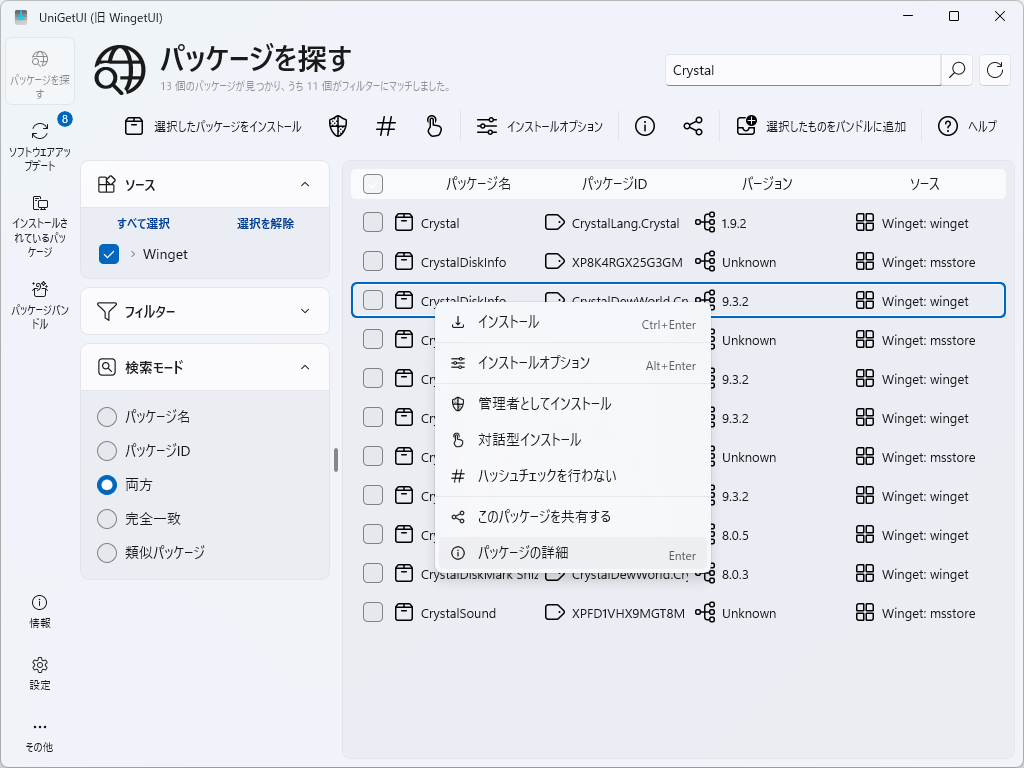This screenshot has height=768, width=1024.
Task: Check the select-all checkbox in the table header
Action: pos(374,184)
